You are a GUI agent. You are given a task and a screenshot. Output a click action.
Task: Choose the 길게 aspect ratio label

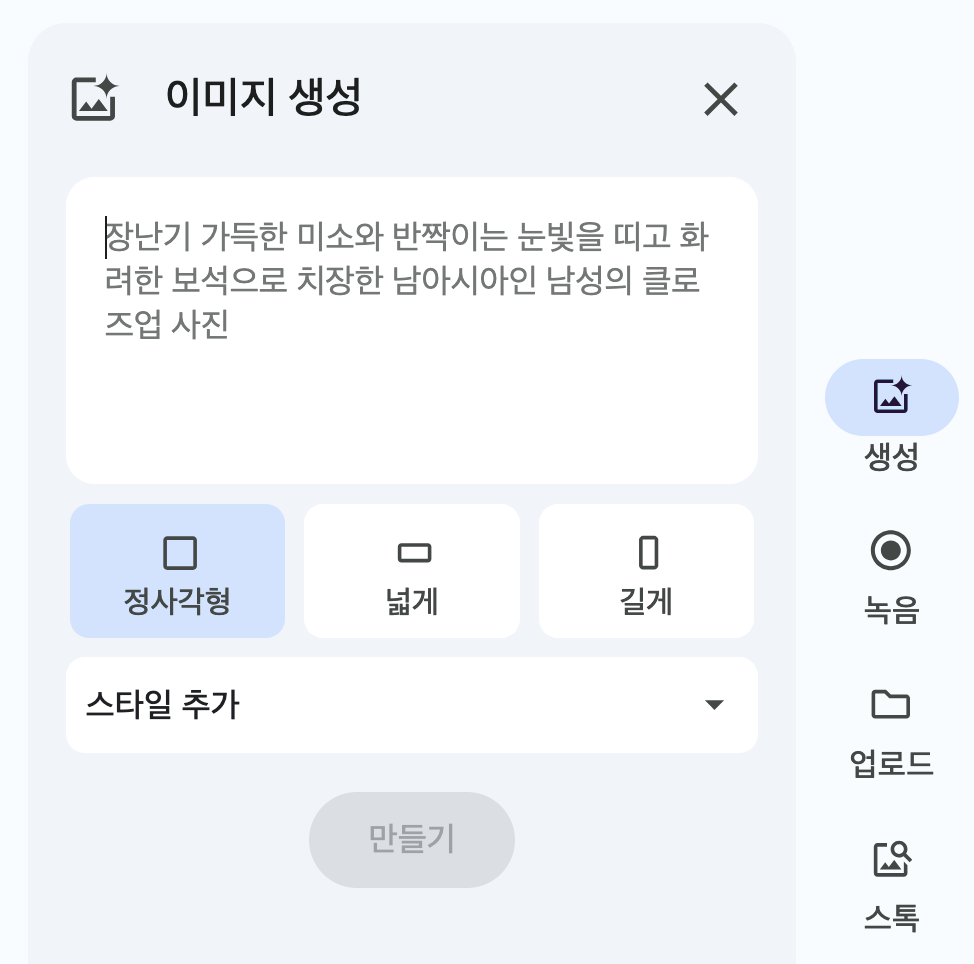click(646, 602)
